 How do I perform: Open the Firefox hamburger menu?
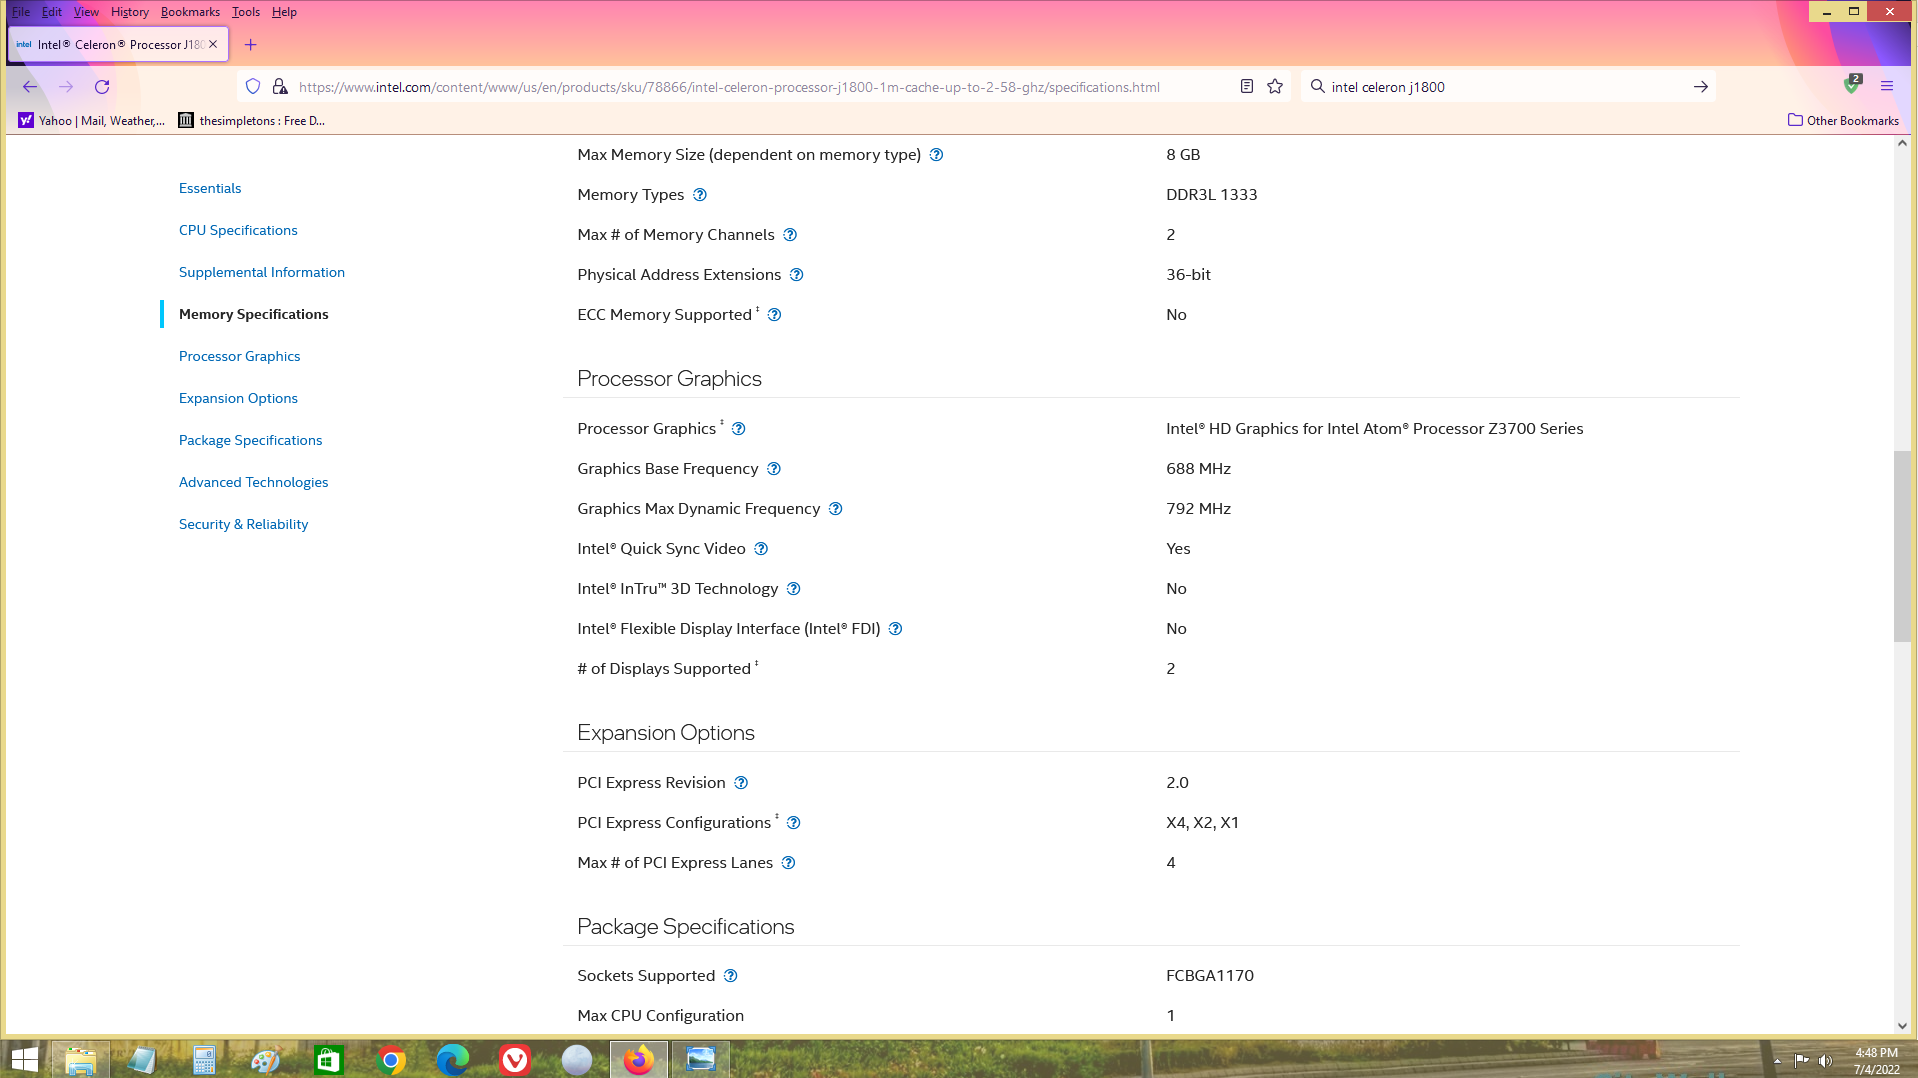click(x=1887, y=87)
